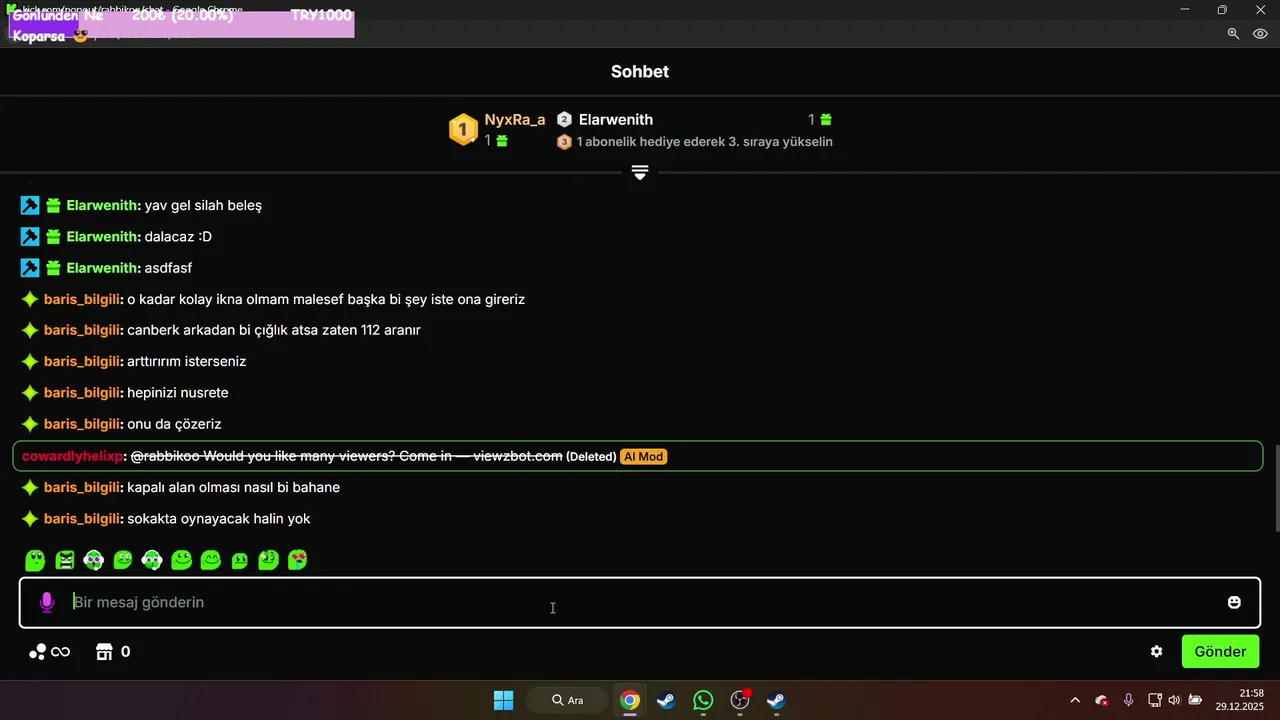Screen dimensions: 1280x720
Task: Click the AI Mod badge on the deleted message
Action: (x=644, y=456)
